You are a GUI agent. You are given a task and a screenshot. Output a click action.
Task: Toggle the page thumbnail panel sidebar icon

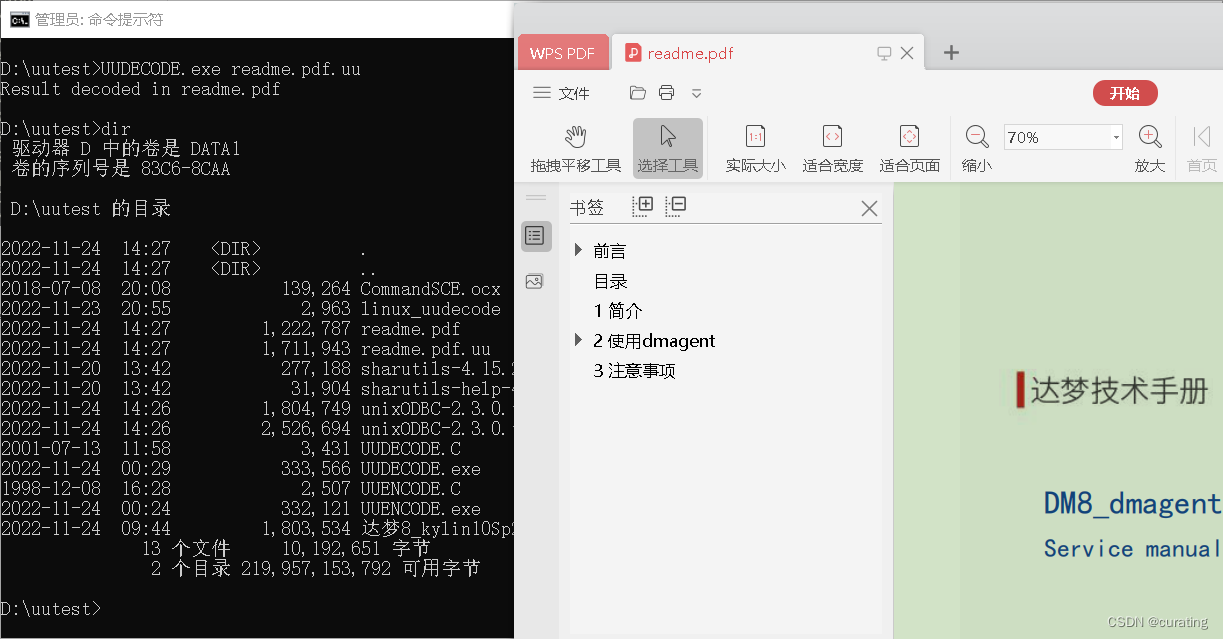point(535,281)
